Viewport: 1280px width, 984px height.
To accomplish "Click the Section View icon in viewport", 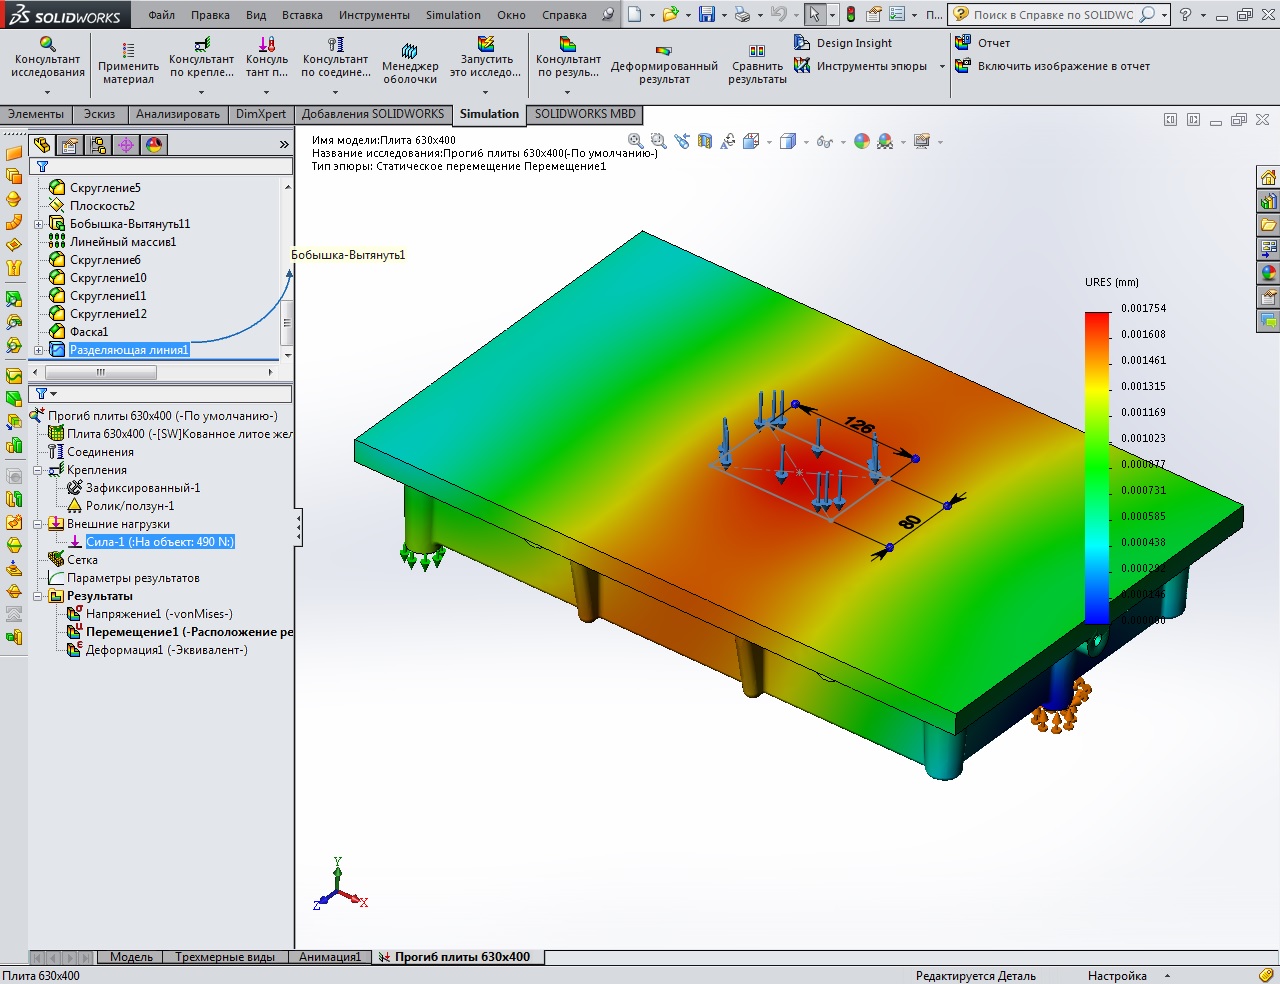I will click(705, 142).
